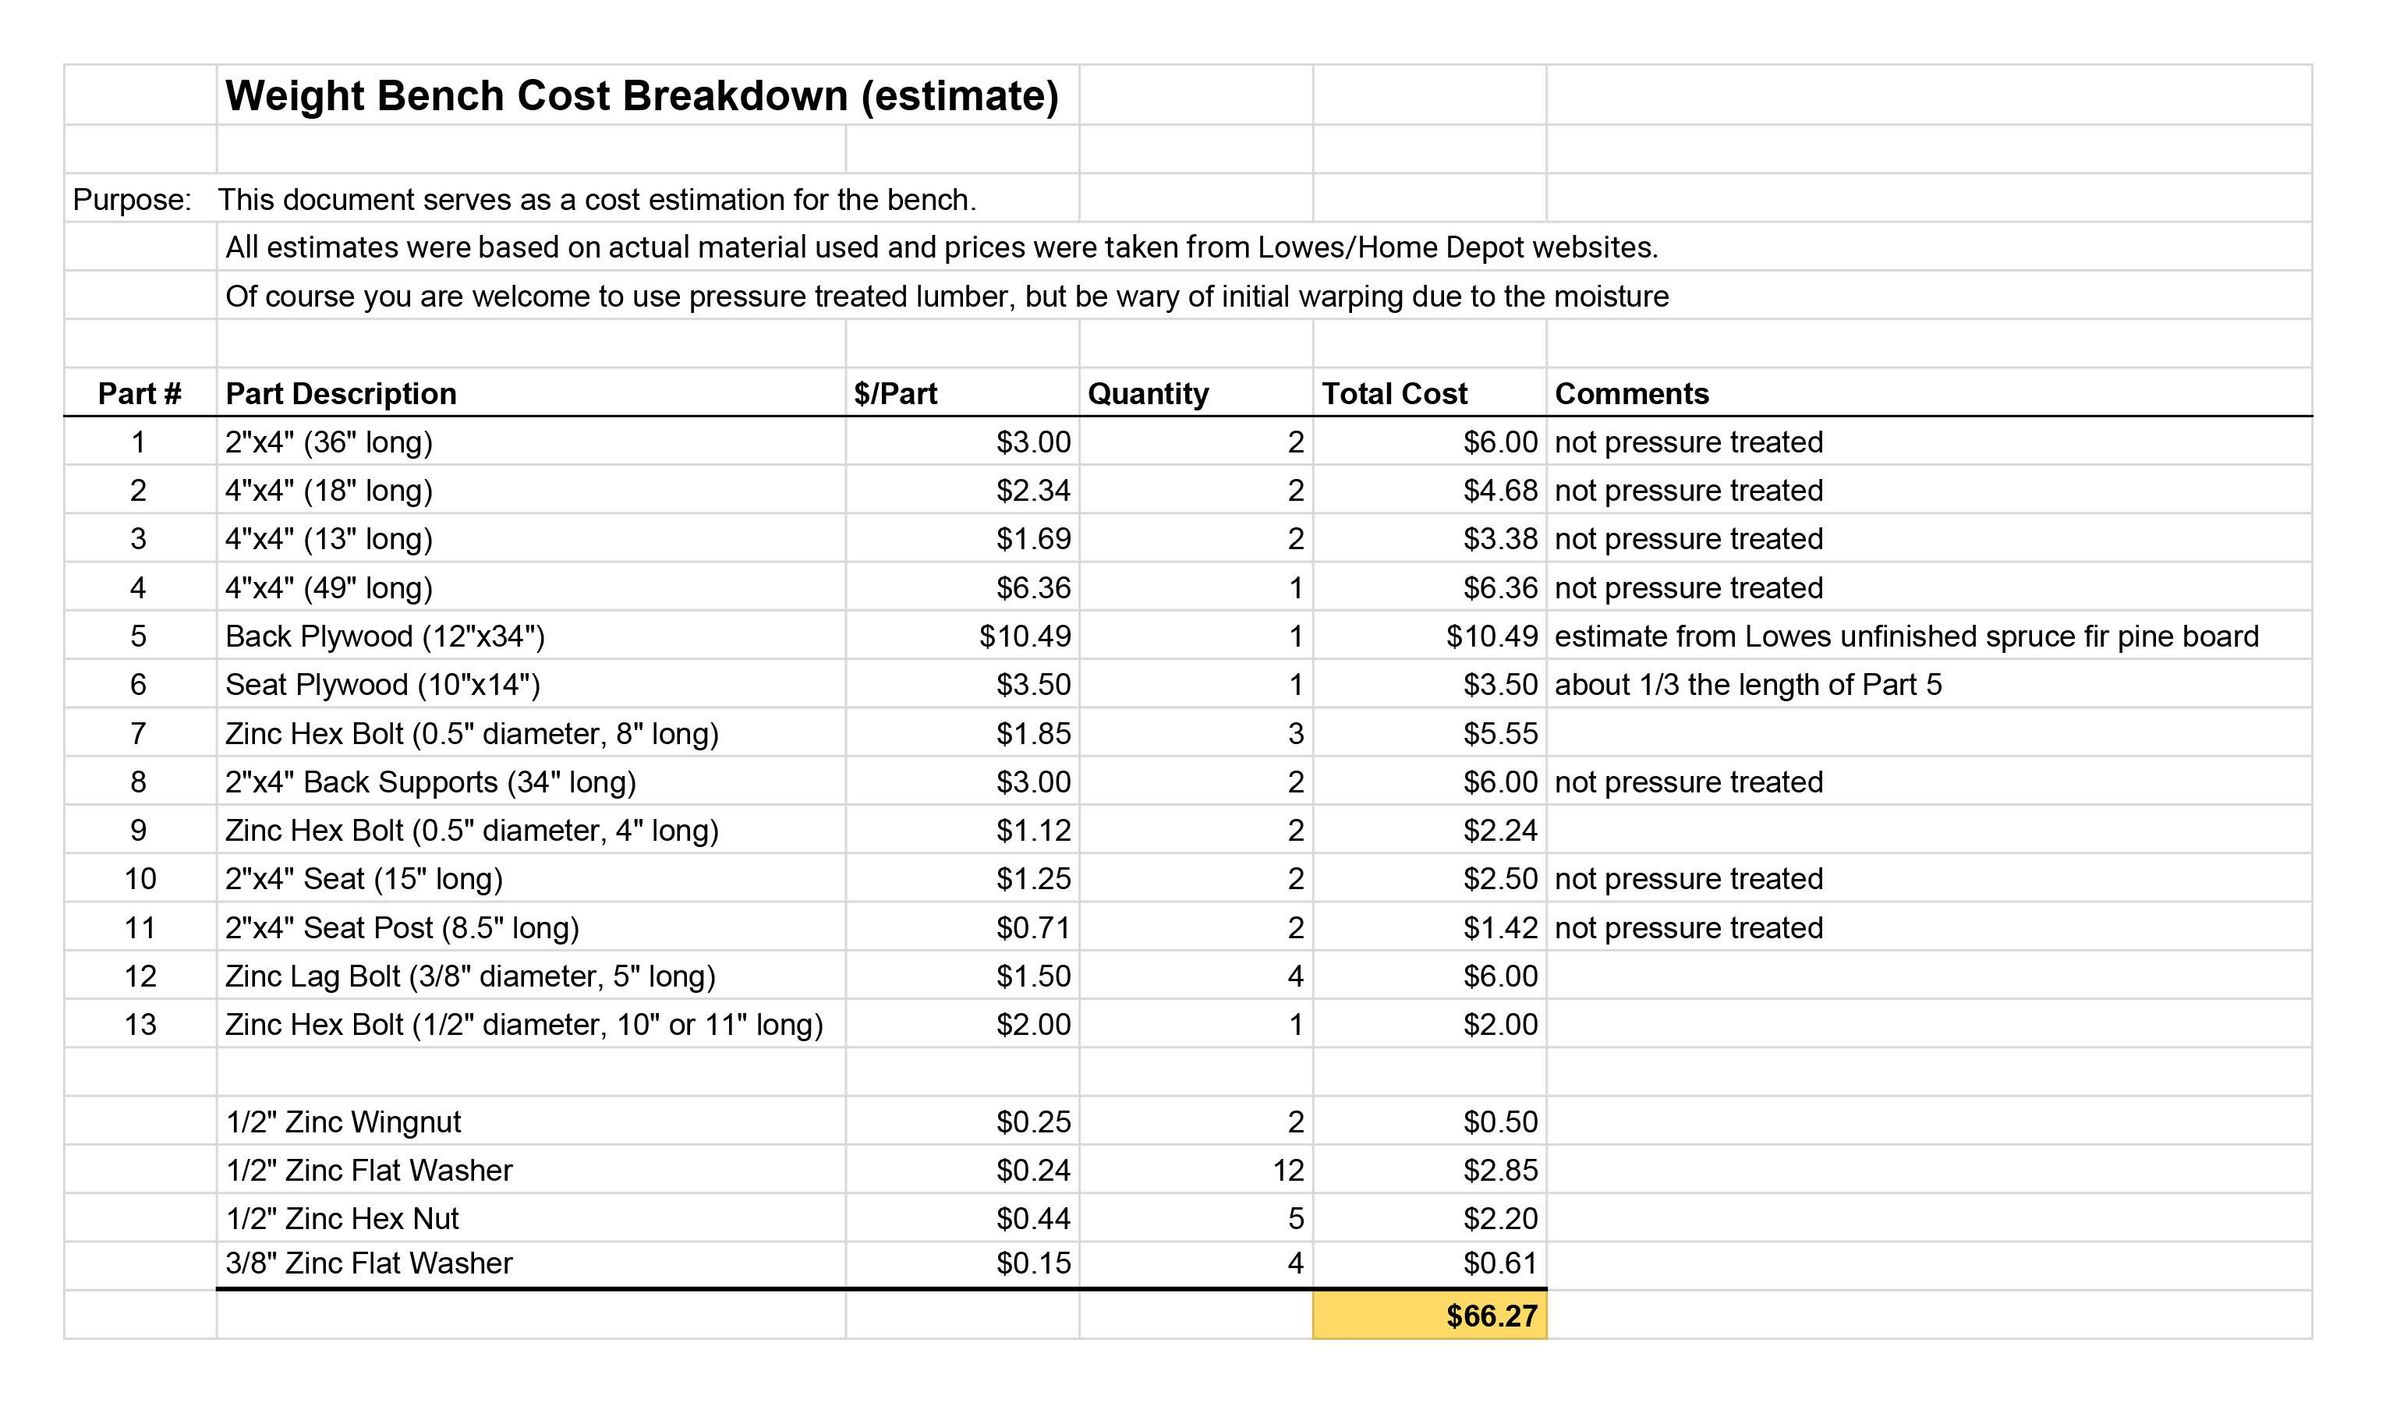Click the 2"x4" Seat Post description
The image size is (2400, 1404).
click(402, 928)
